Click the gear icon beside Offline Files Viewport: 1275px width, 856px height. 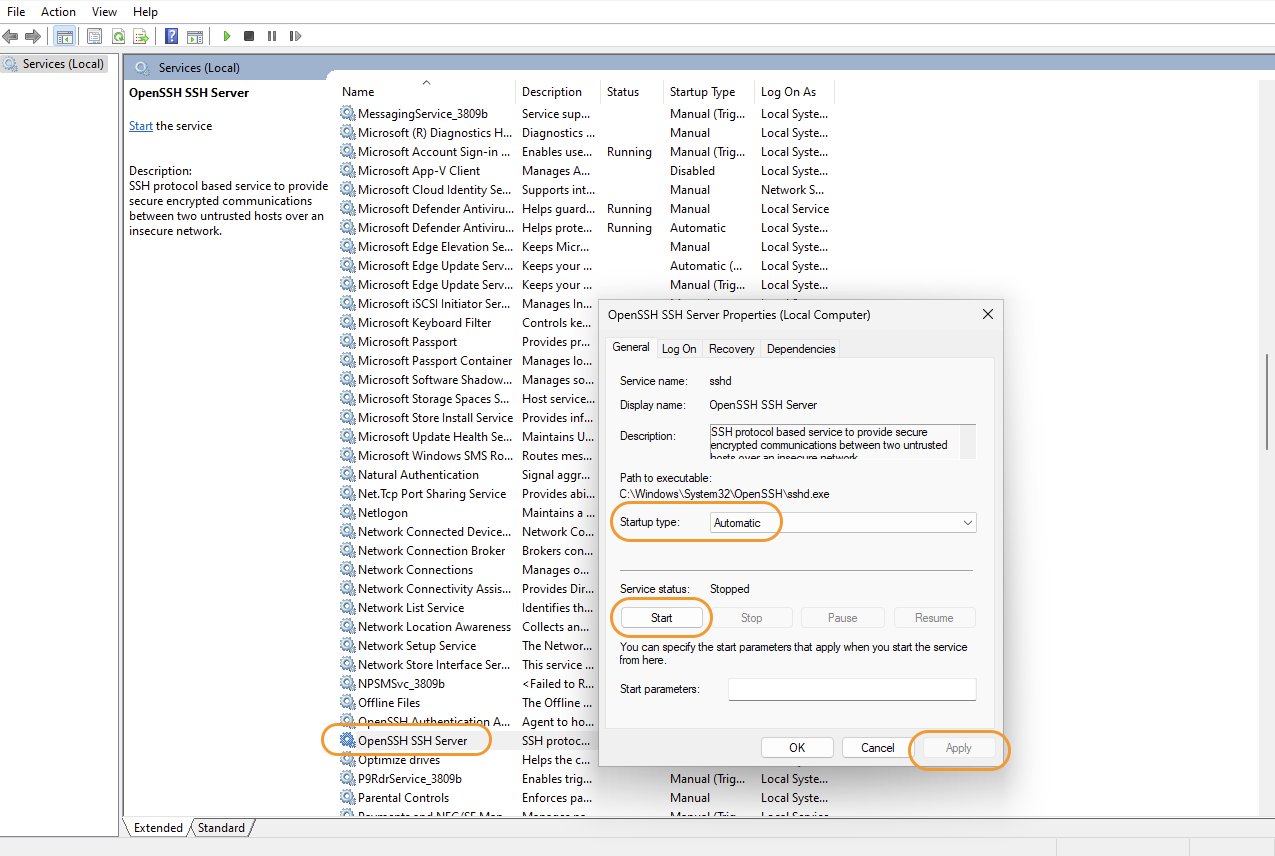click(x=348, y=703)
